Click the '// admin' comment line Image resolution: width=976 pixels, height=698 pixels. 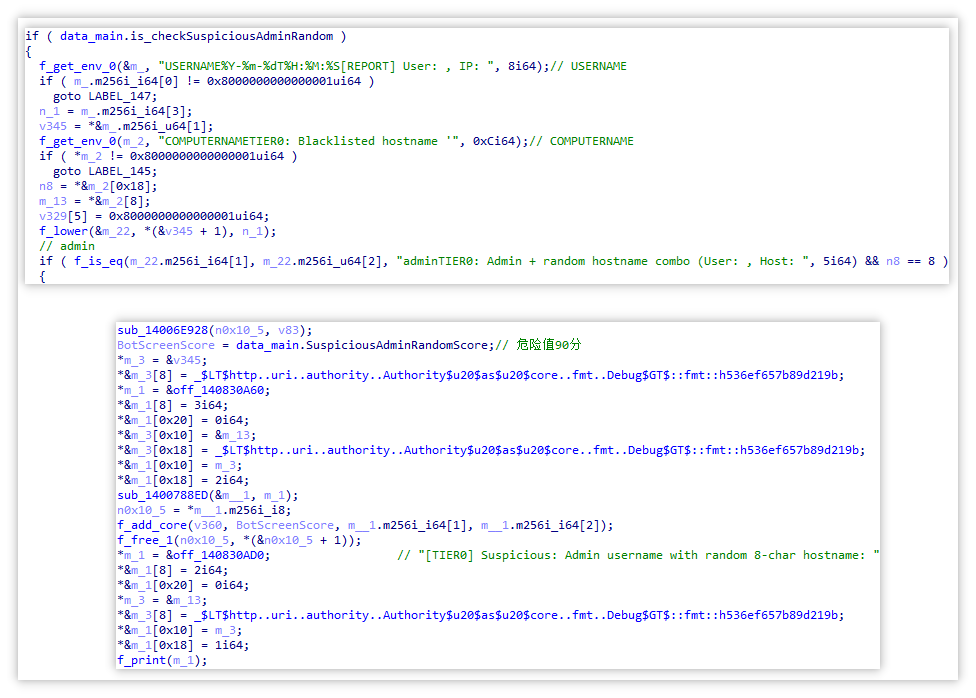67,246
